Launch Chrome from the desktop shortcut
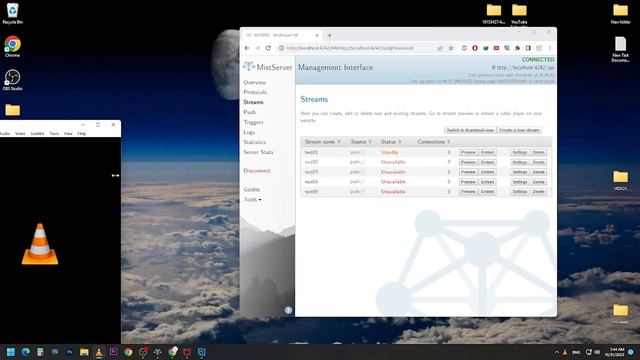 click(x=13, y=47)
